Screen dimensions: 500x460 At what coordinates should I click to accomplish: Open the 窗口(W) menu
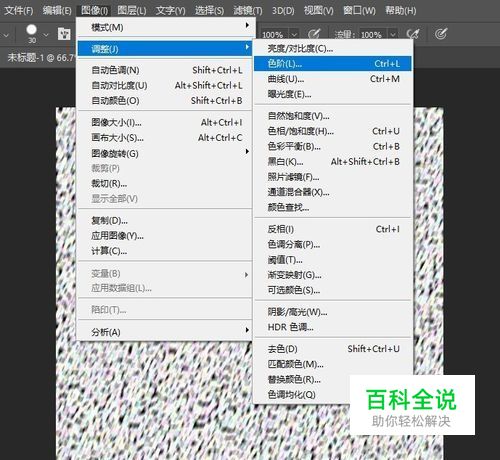[x=359, y=11]
